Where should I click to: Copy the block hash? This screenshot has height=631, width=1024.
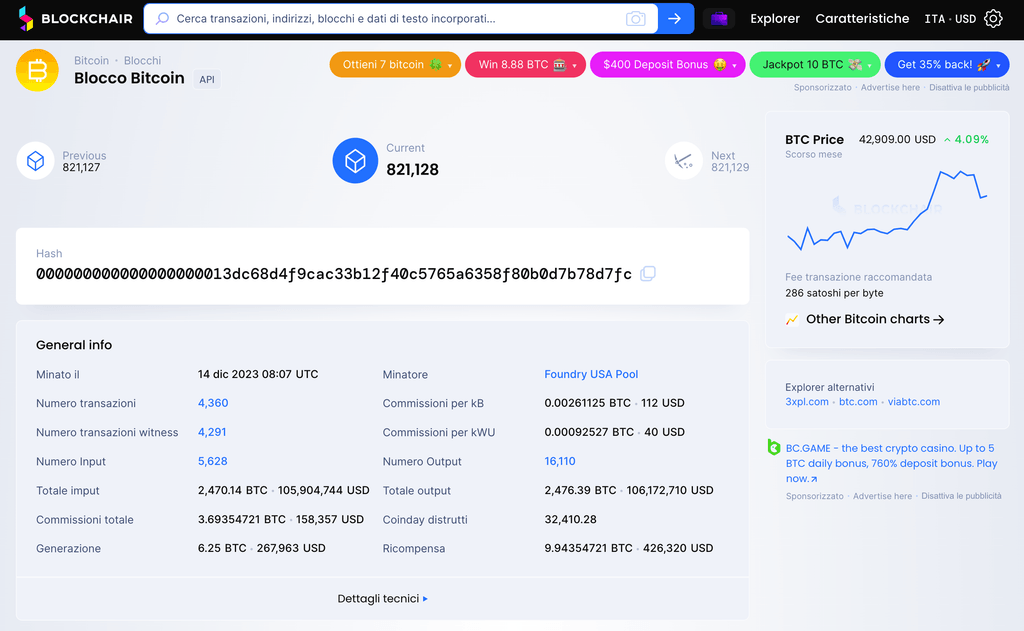[648, 274]
